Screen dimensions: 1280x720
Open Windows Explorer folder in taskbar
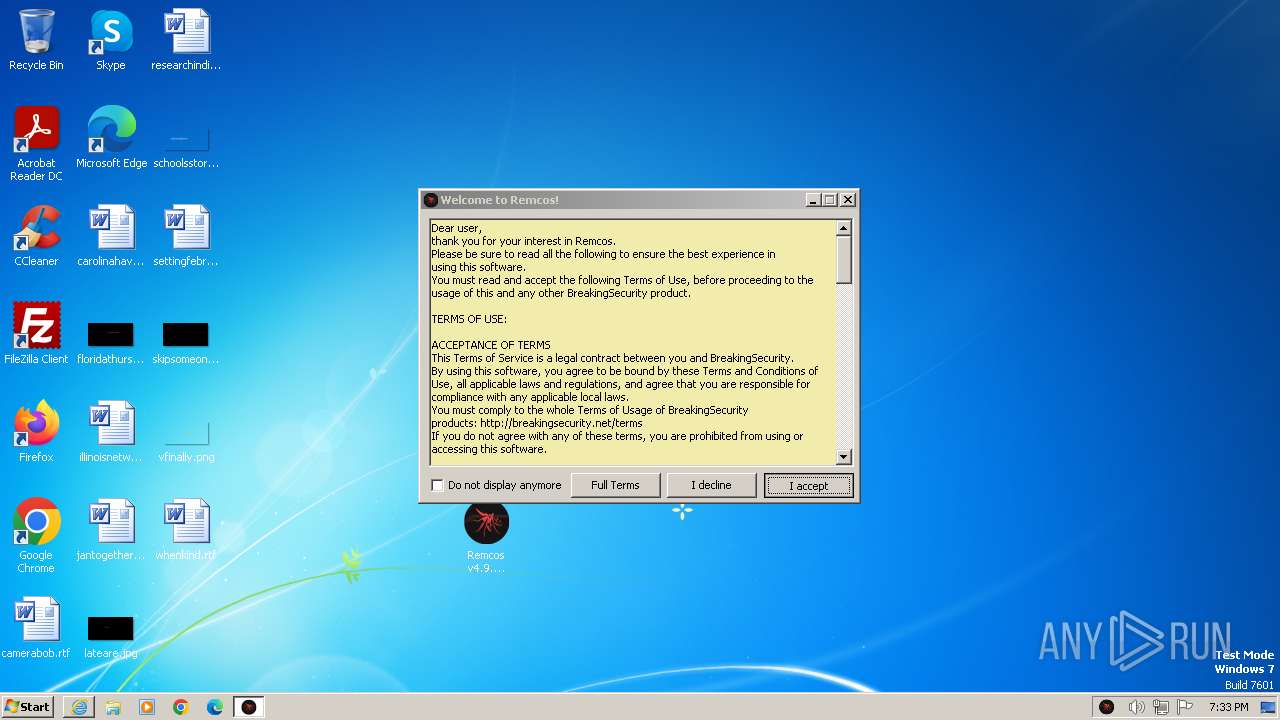[113, 707]
